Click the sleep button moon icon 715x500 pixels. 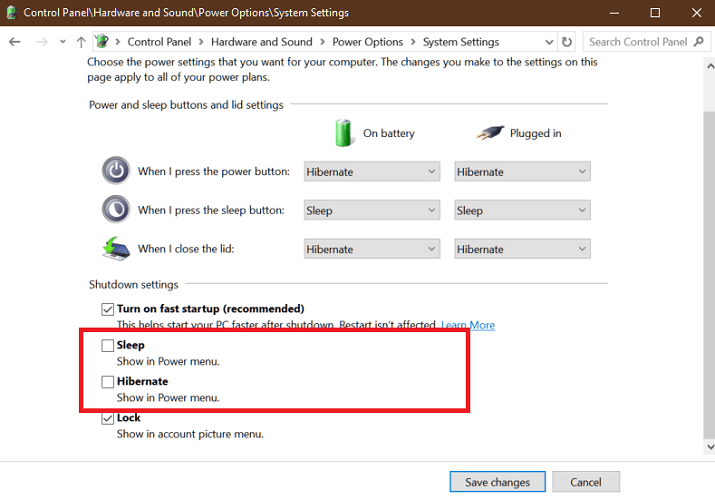click(x=116, y=209)
